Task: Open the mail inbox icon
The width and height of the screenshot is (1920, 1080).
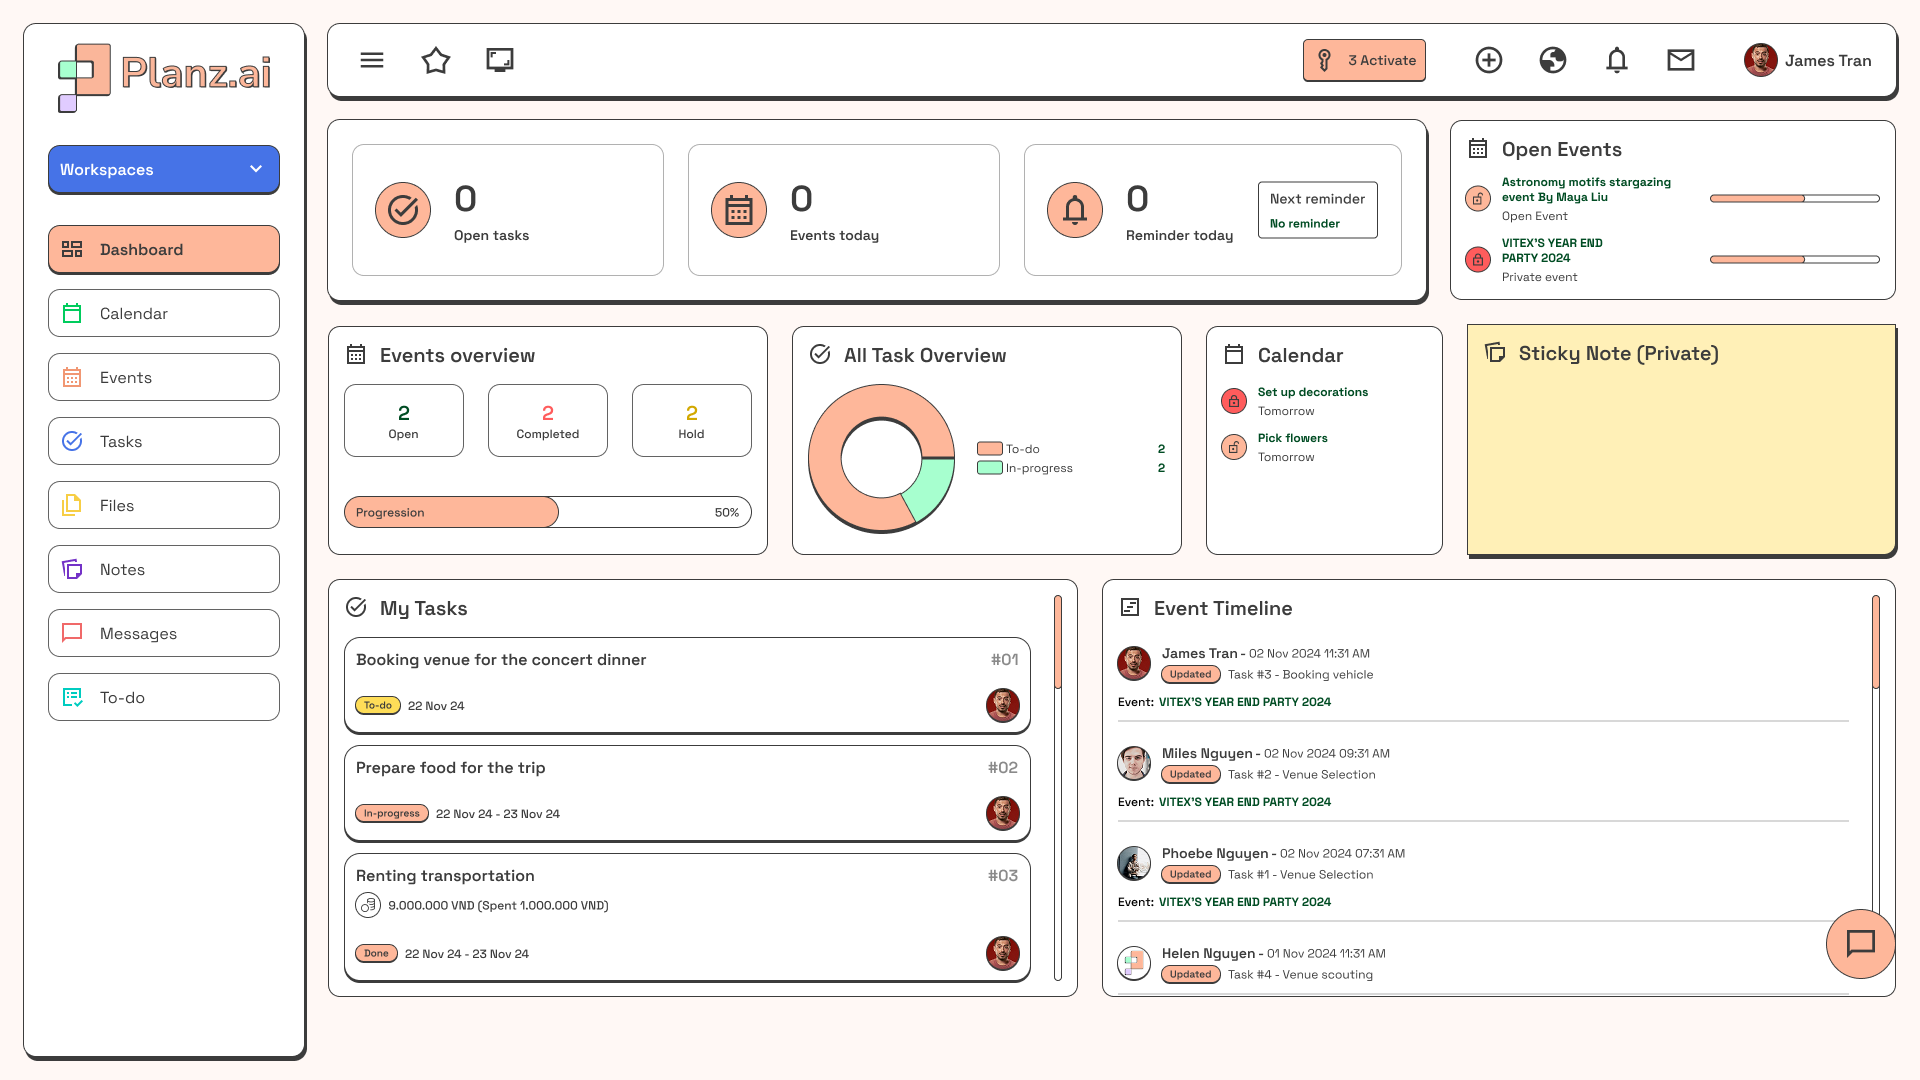Action: coord(1681,60)
